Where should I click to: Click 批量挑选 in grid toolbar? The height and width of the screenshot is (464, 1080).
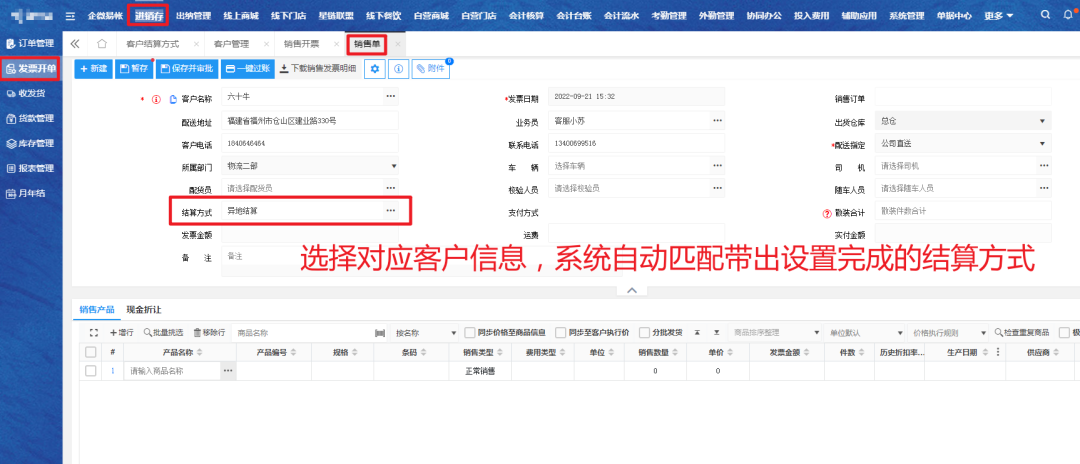point(163,333)
